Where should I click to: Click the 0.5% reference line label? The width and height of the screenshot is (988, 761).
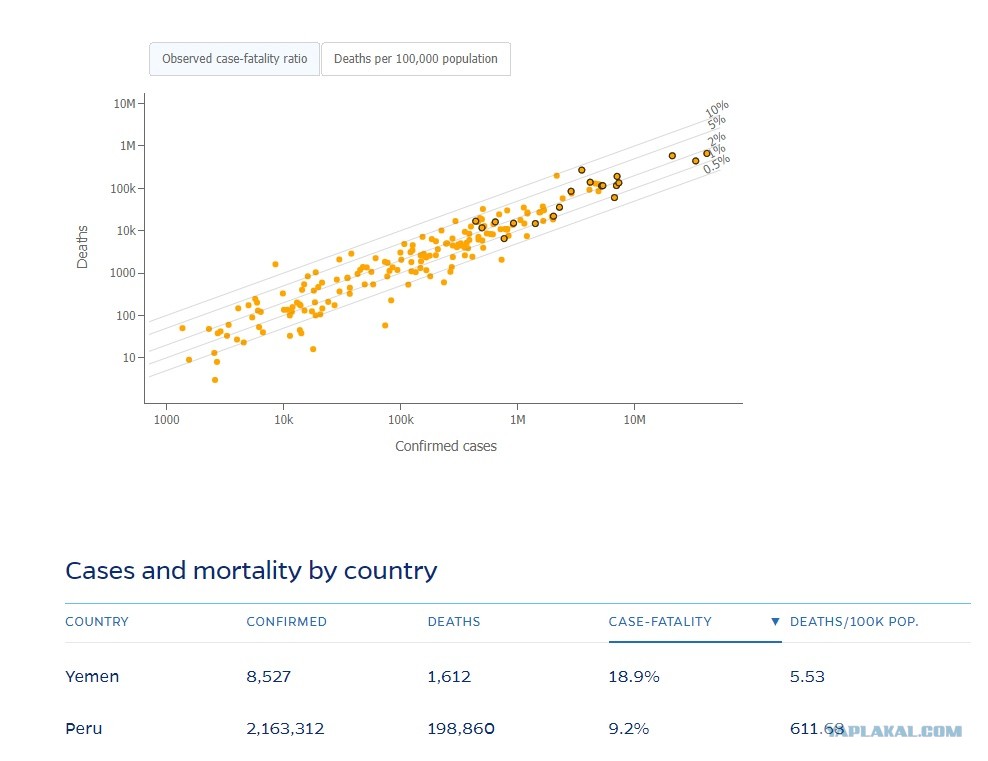pyautogui.click(x=717, y=164)
